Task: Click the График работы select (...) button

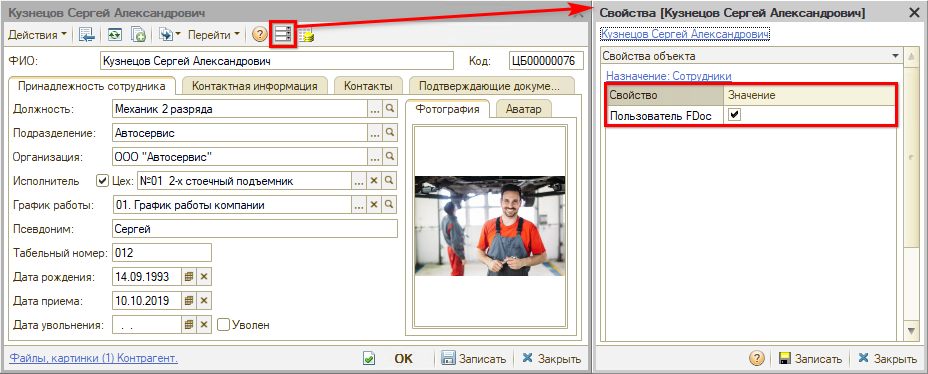Action: (359, 205)
